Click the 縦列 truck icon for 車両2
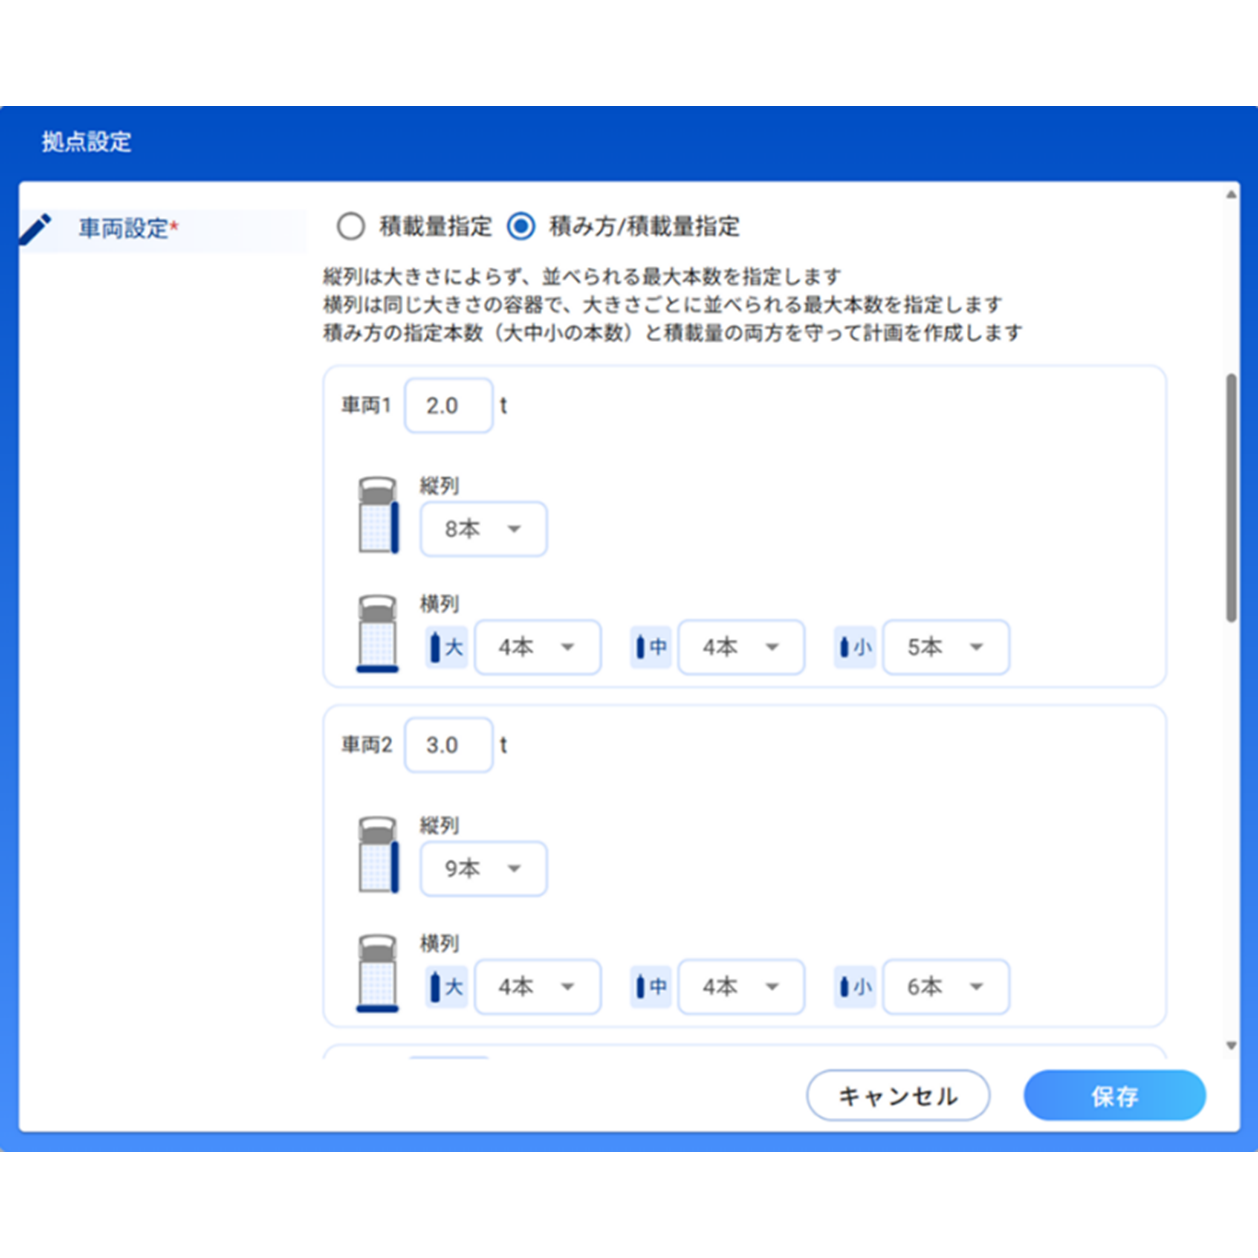1258x1258 pixels. point(378,855)
